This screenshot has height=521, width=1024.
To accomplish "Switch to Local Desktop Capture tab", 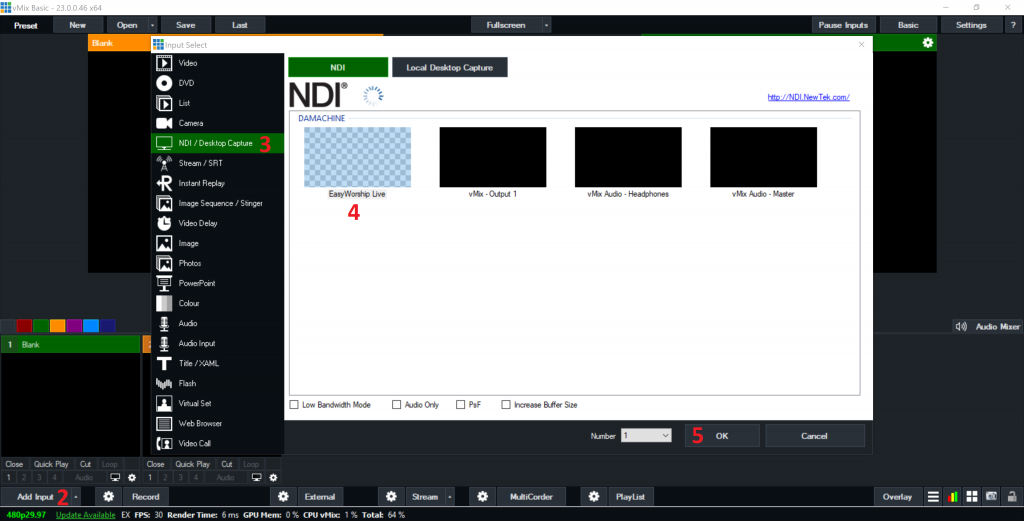I will [449, 67].
